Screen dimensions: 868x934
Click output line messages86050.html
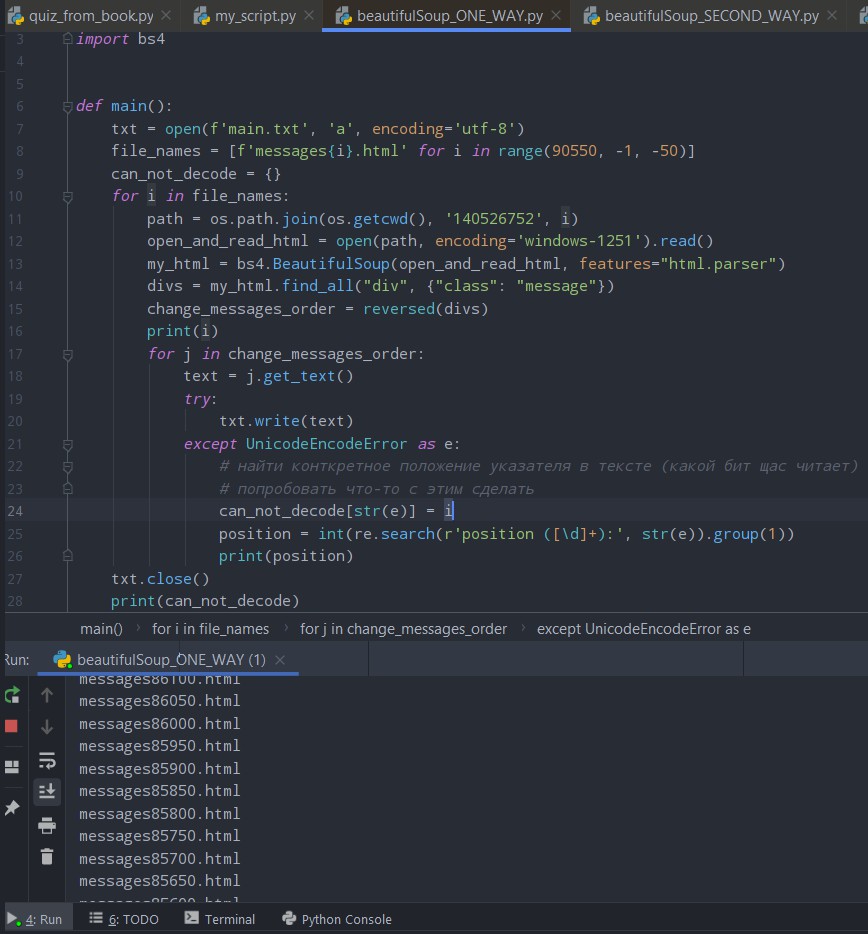(x=159, y=700)
